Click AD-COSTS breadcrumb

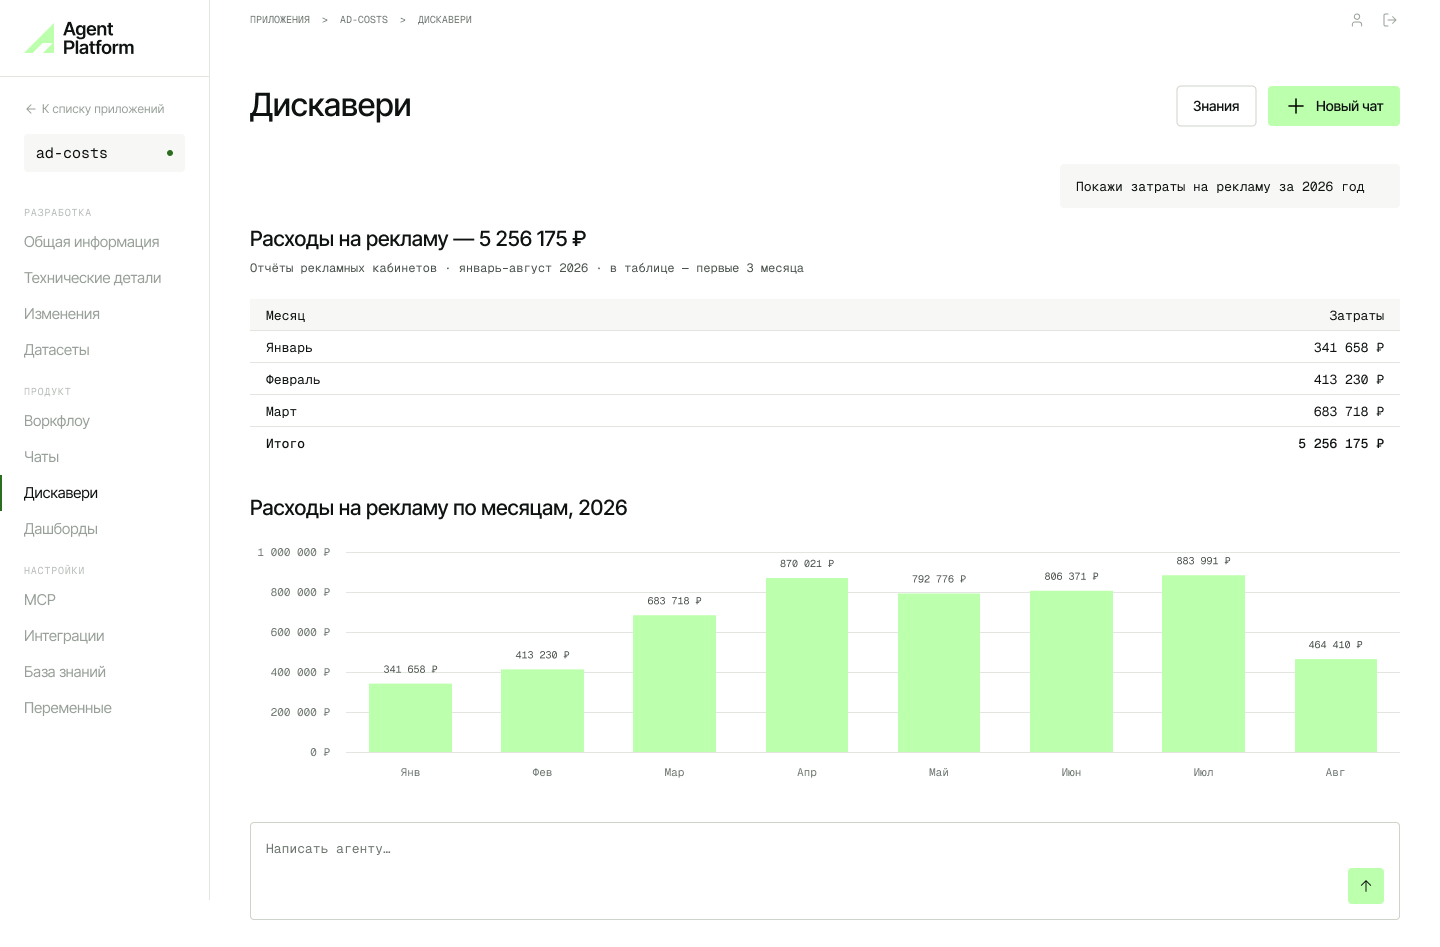[x=364, y=20]
